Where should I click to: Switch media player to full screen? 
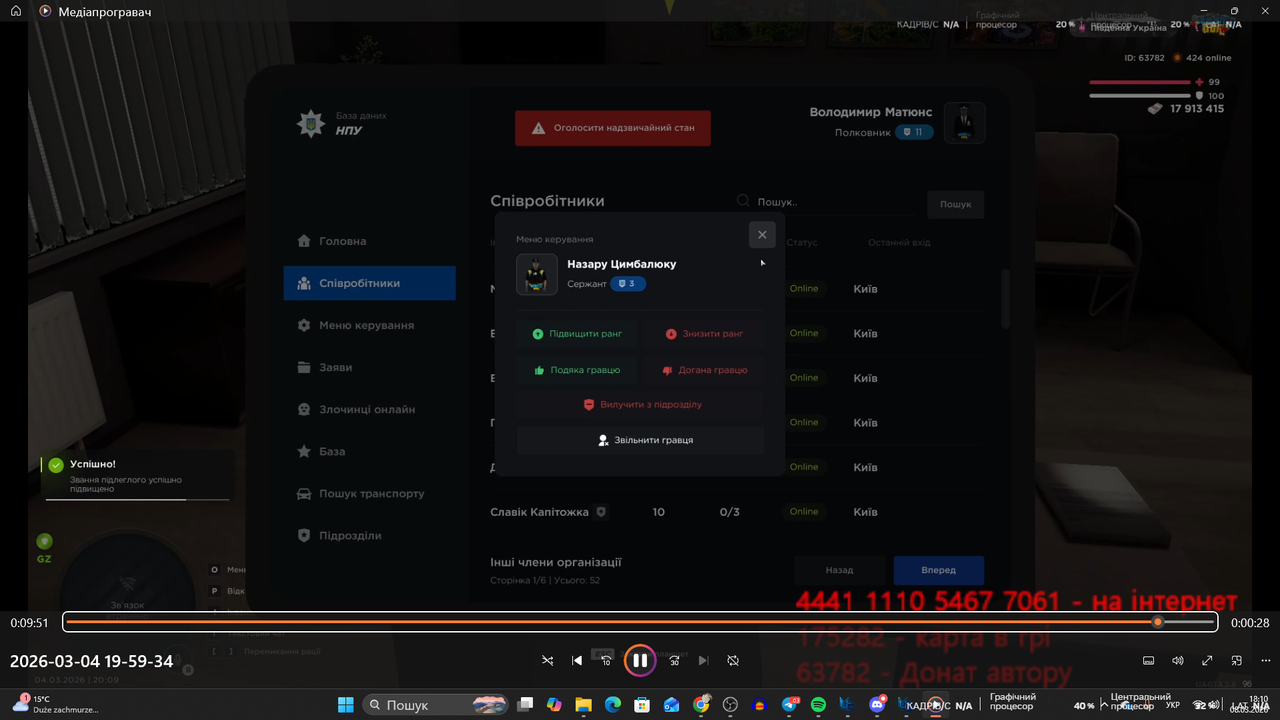coord(1207,660)
